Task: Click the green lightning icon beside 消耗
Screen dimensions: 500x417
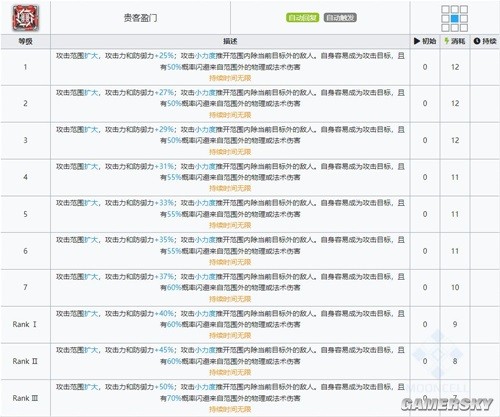Action: pos(447,41)
